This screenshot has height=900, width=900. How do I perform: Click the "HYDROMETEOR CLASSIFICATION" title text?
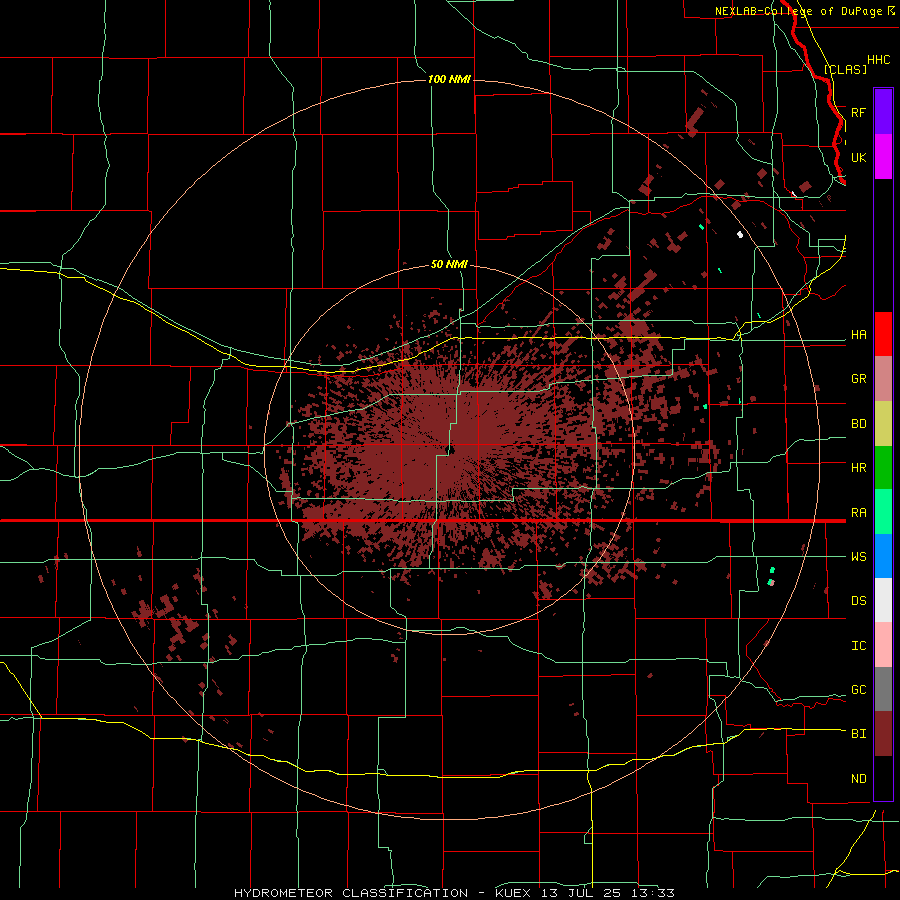click(351, 893)
